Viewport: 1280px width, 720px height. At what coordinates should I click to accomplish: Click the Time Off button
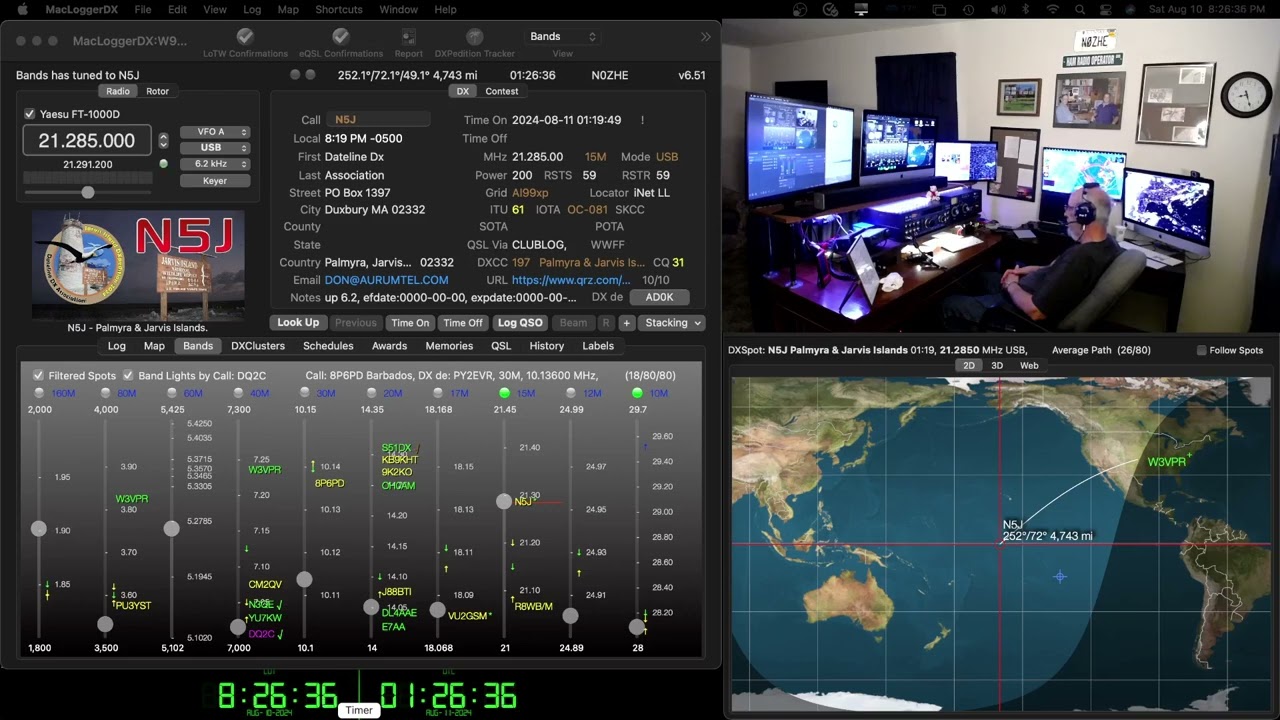coord(463,323)
